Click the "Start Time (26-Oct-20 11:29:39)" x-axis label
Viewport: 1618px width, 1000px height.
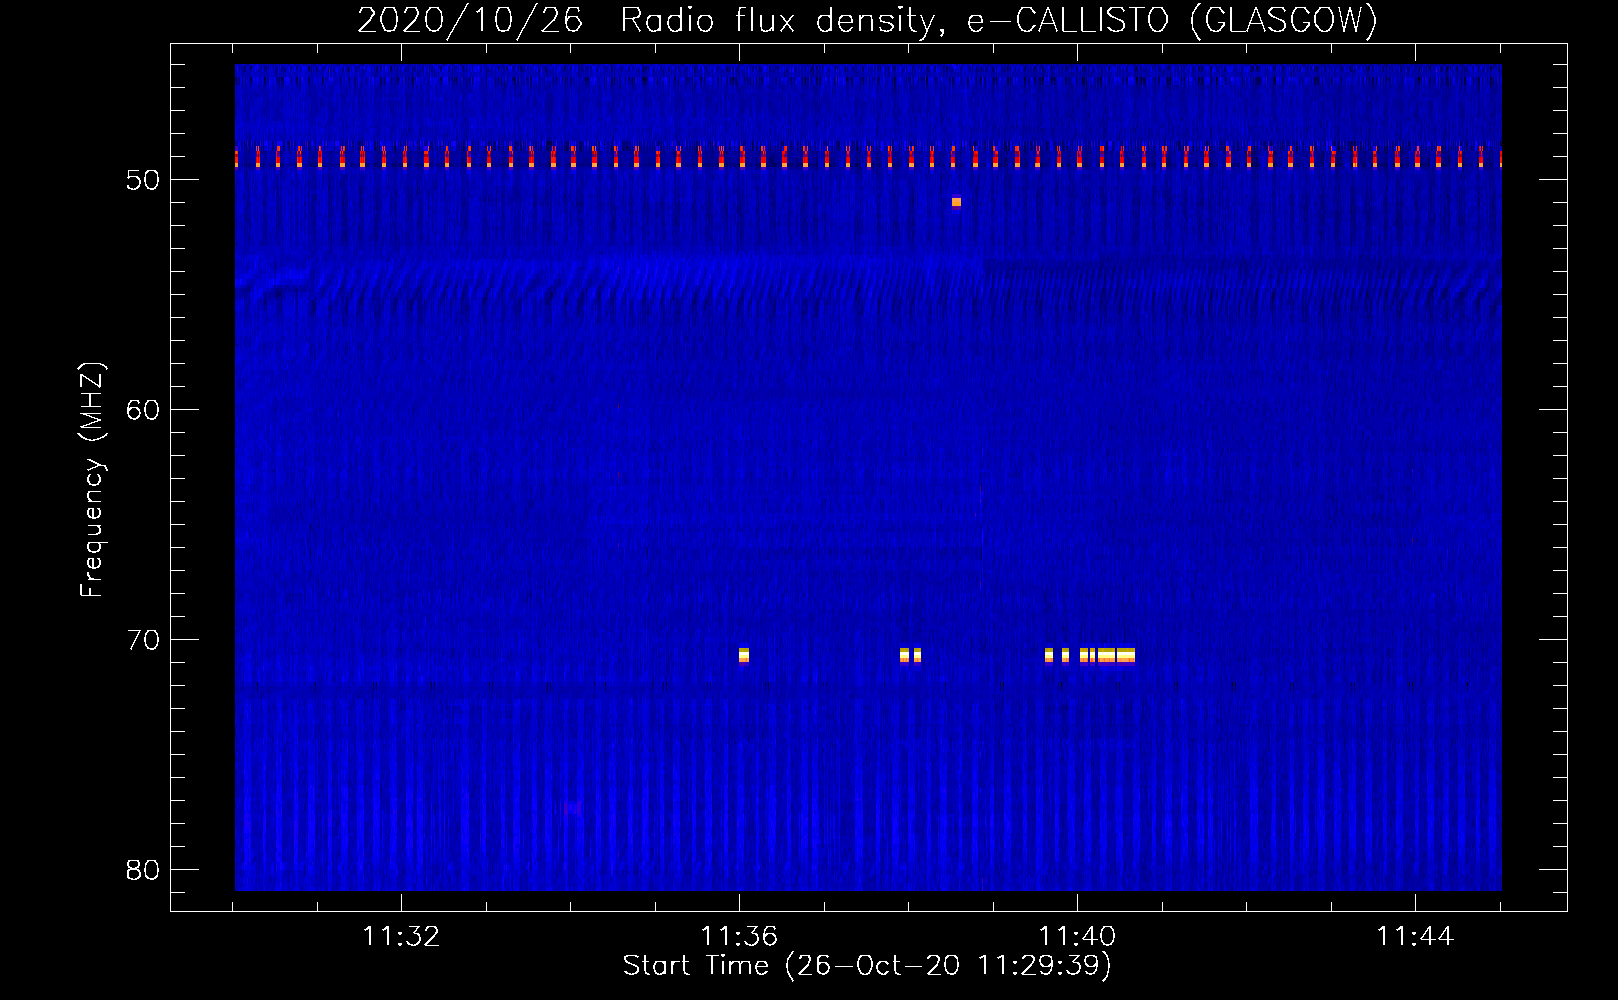pyautogui.click(x=867, y=966)
